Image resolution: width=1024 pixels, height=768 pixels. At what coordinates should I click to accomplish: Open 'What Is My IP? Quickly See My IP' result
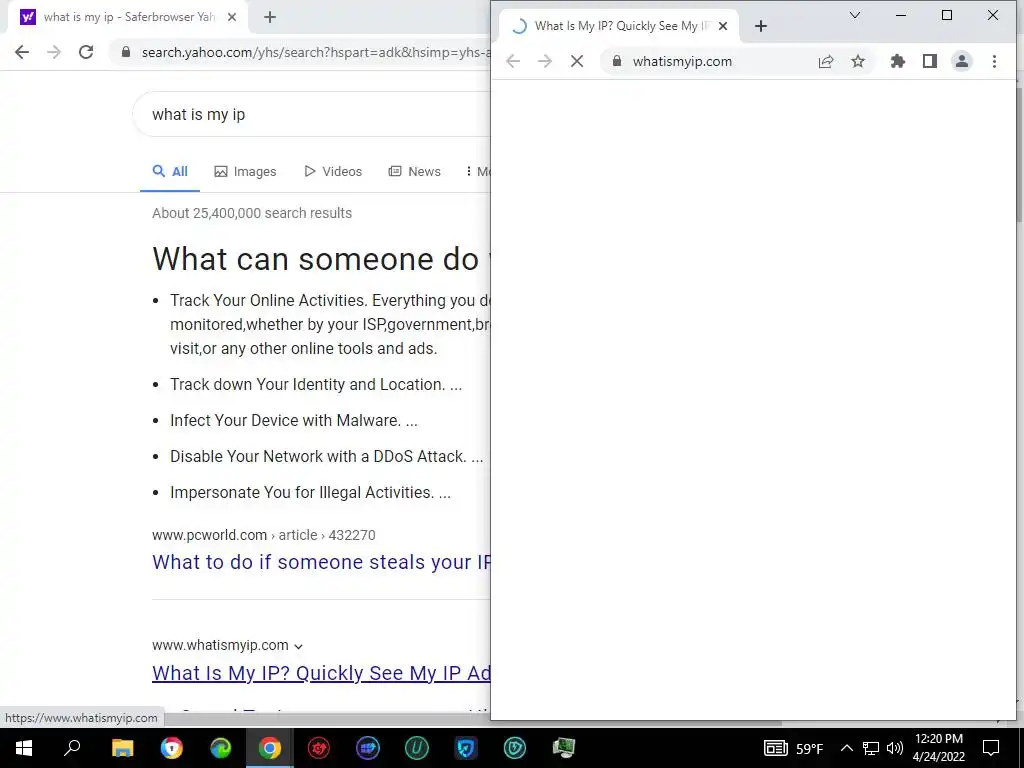click(321, 673)
